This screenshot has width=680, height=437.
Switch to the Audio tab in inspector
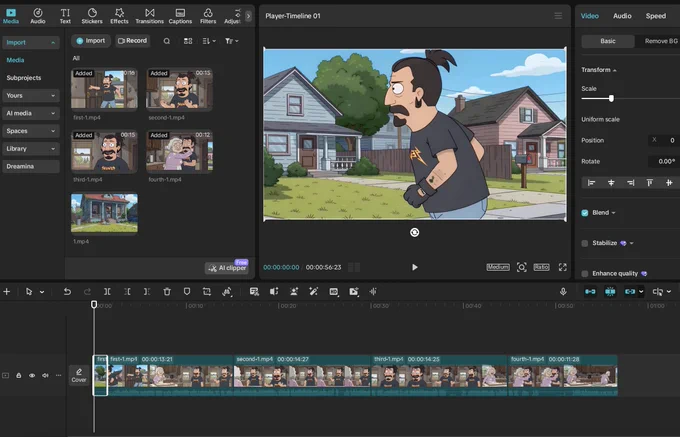(x=622, y=16)
